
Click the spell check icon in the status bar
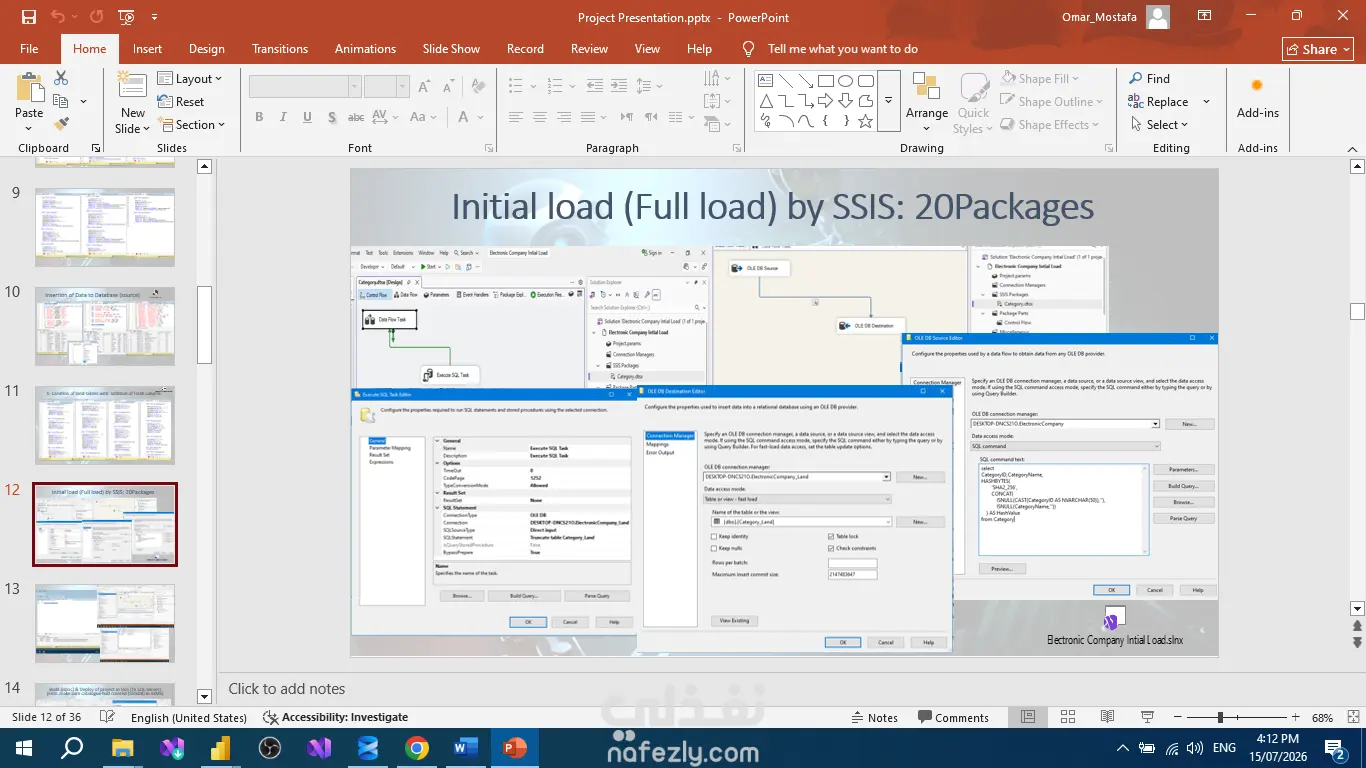(x=108, y=717)
